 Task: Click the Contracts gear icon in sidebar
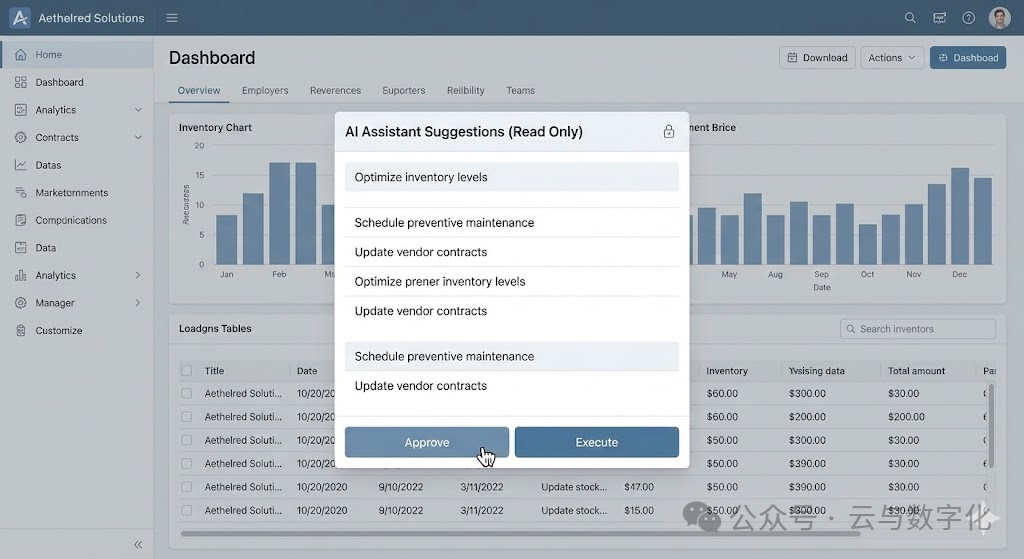click(x=21, y=137)
